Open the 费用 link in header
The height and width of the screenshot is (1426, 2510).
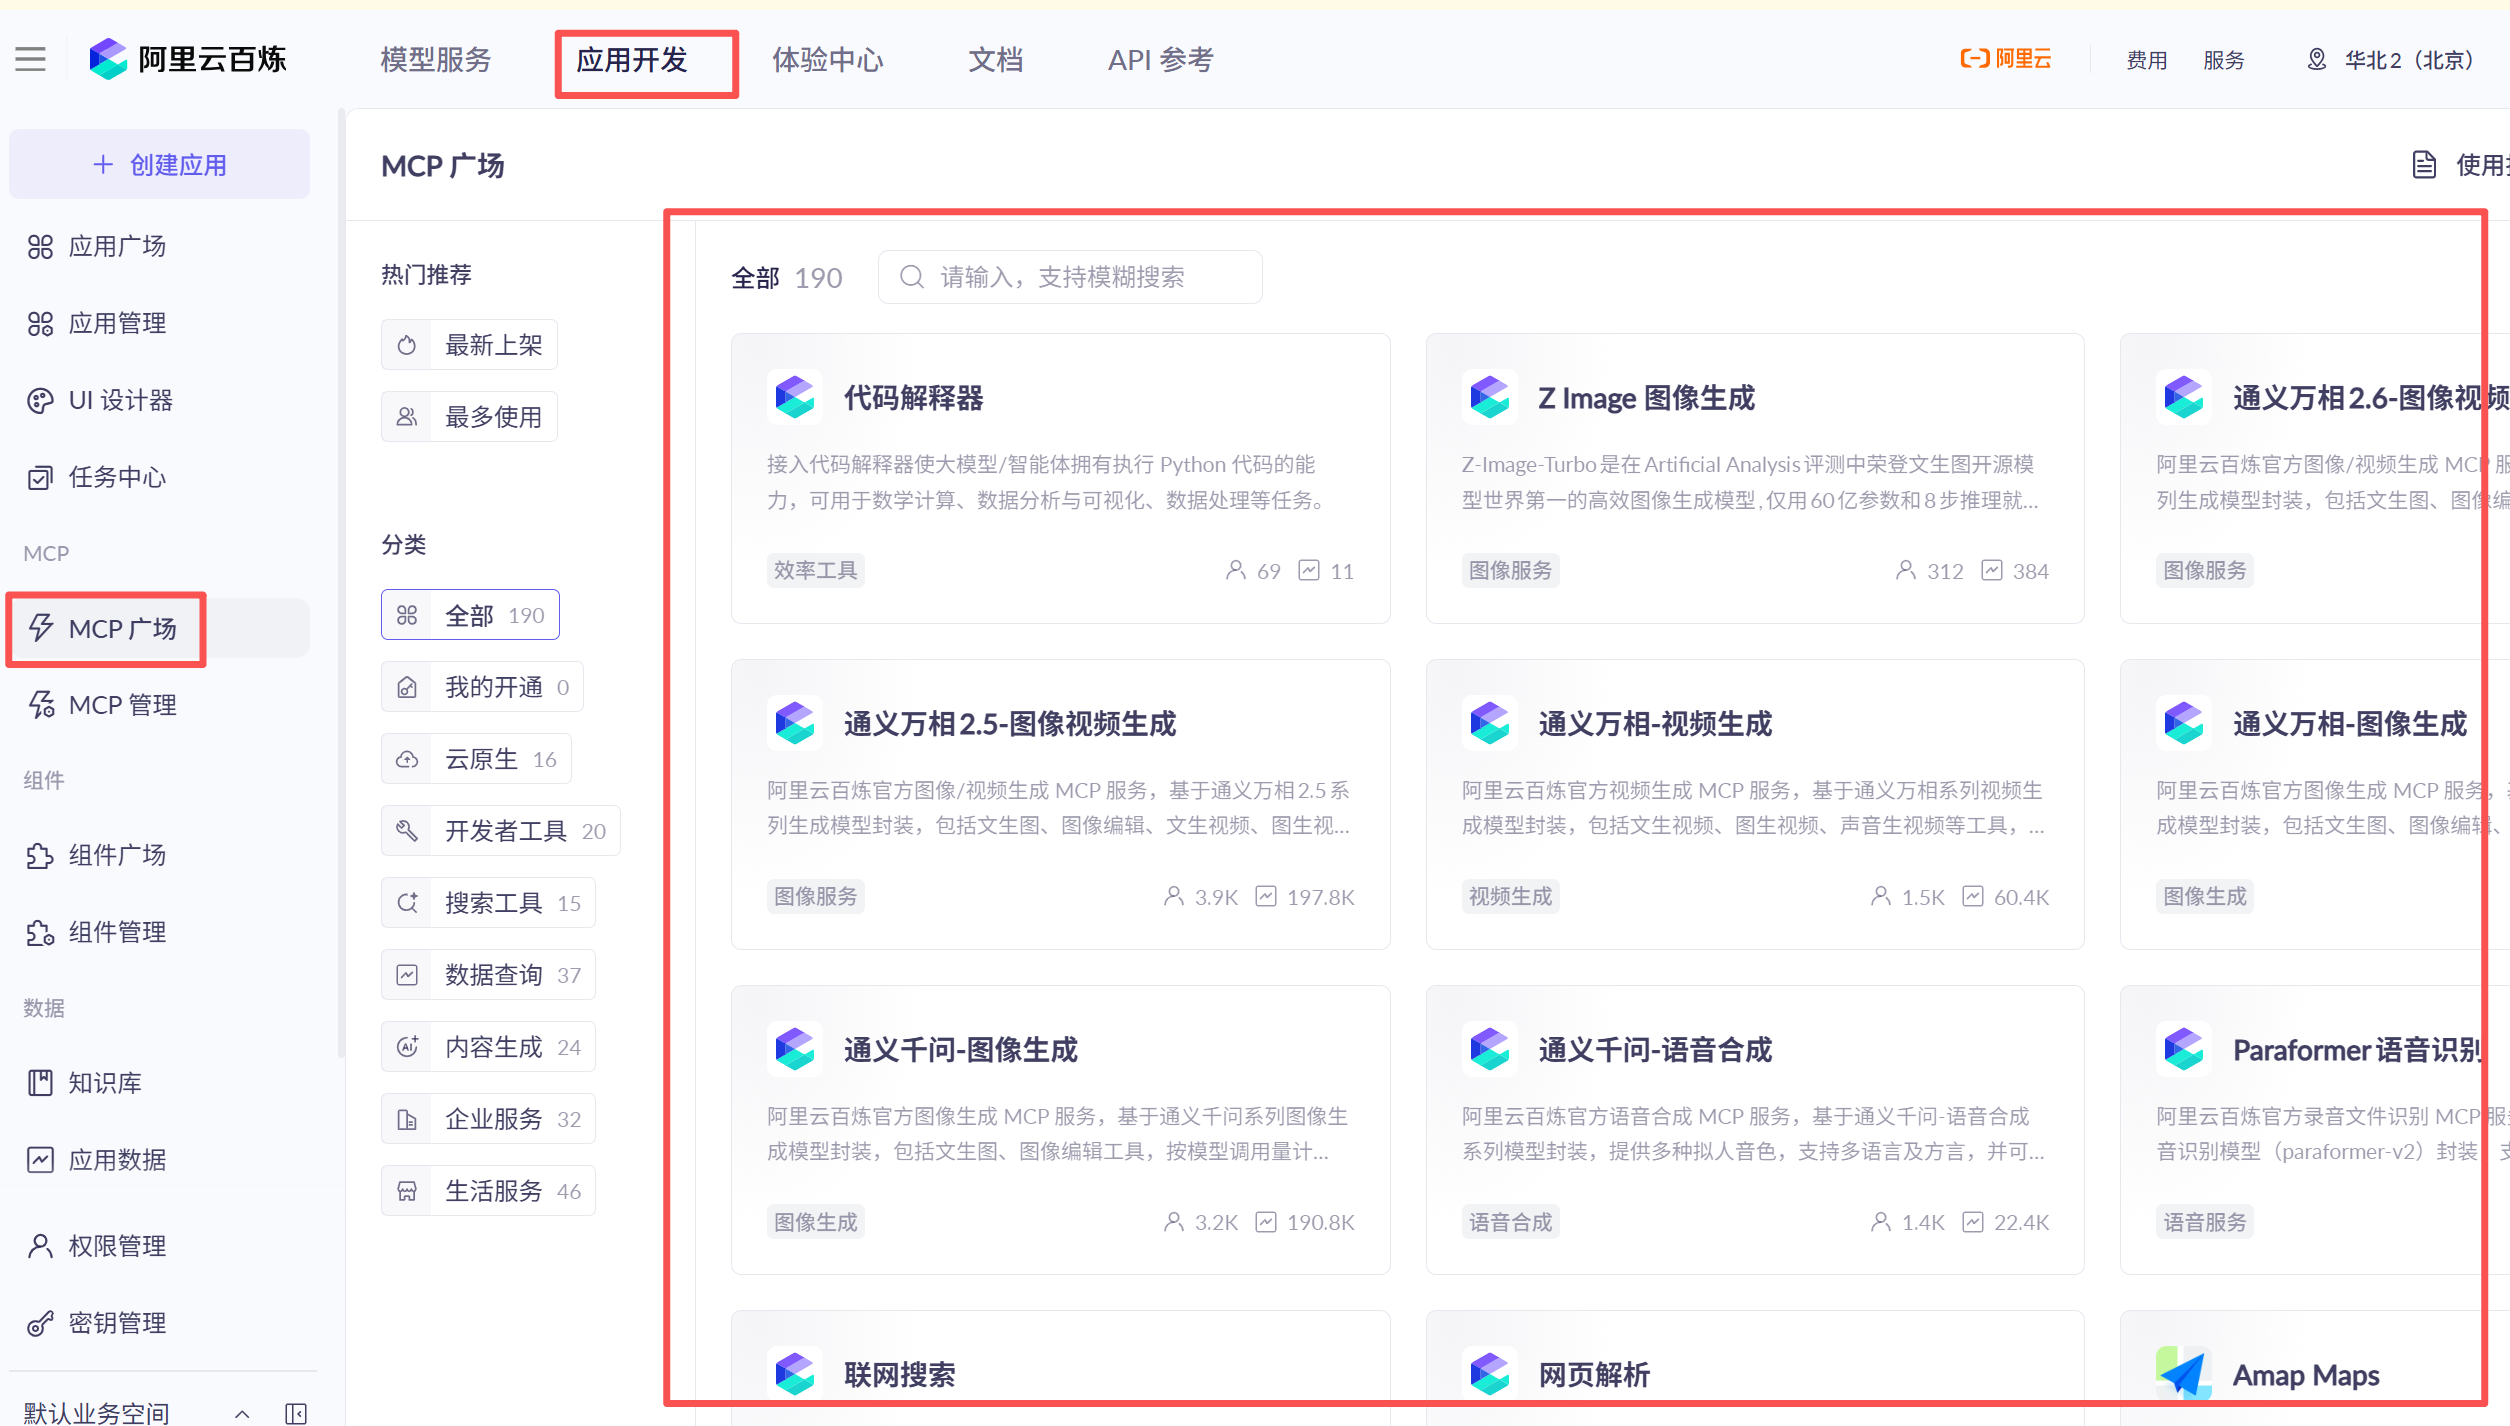click(x=2146, y=60)
